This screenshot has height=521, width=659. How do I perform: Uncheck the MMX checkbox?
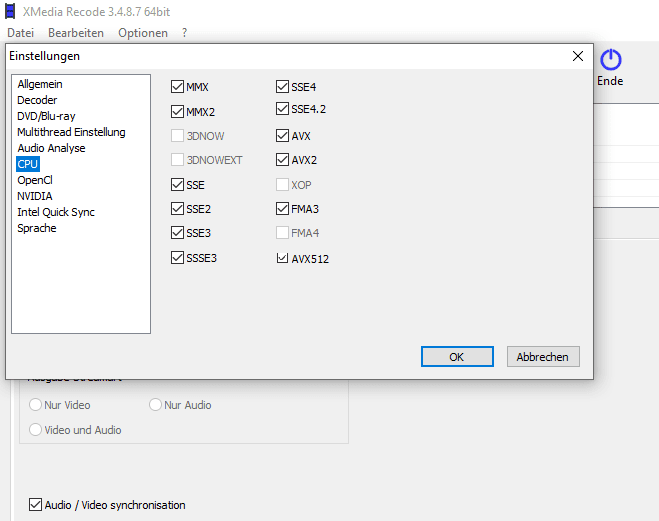(177, 87)
